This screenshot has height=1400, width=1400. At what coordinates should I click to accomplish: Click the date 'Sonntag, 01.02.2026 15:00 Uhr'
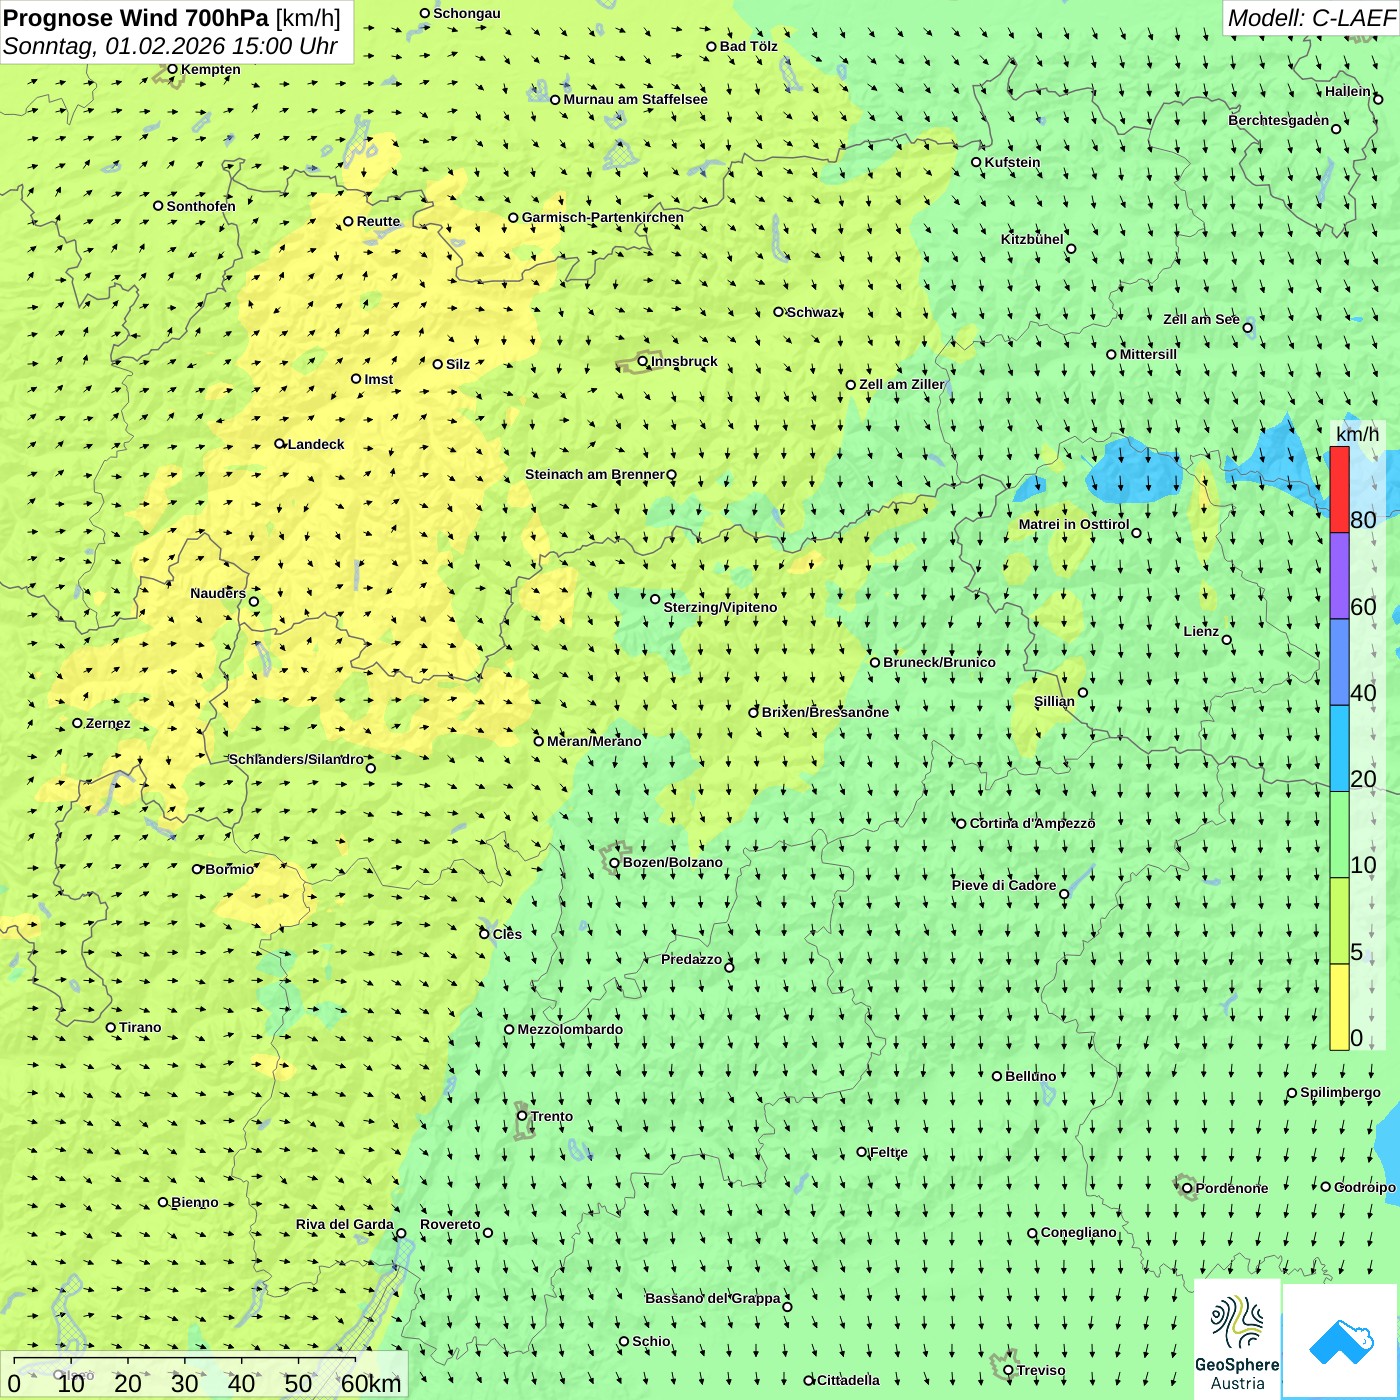170,46
